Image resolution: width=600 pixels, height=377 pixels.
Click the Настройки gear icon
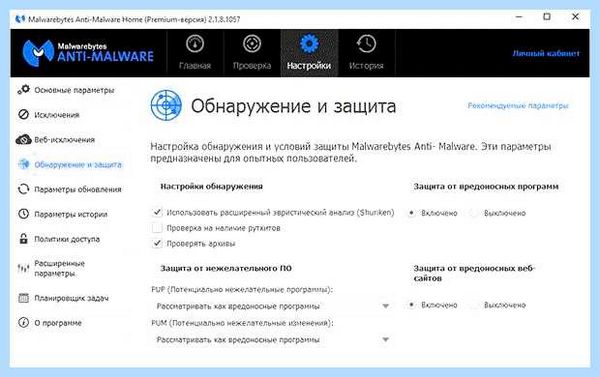309,43
